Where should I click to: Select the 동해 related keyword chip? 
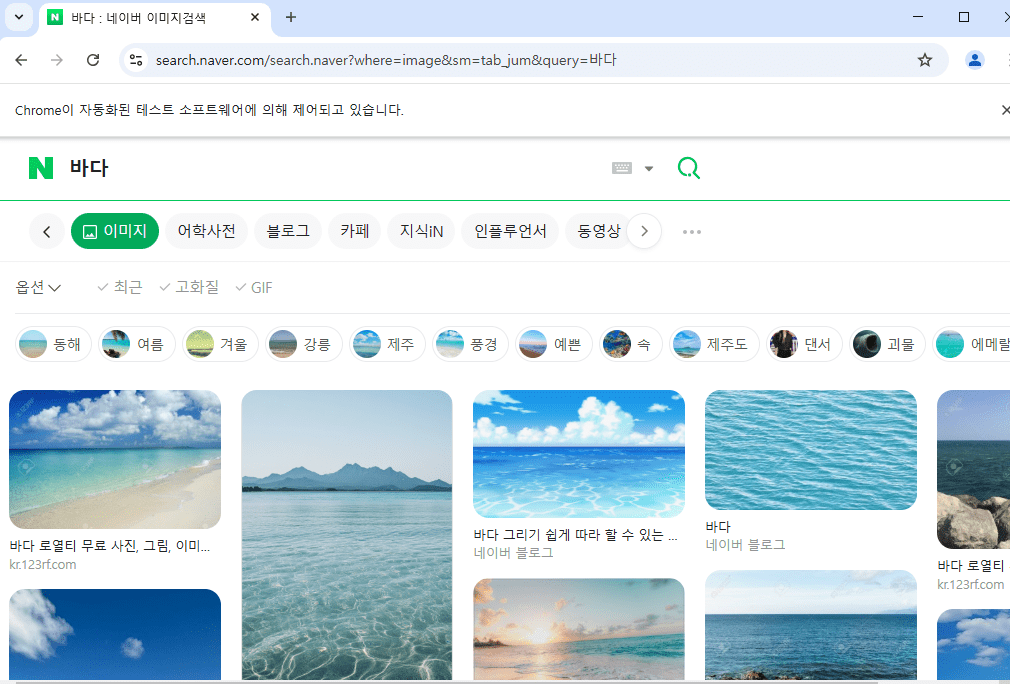pyautogui.click(x=53, y=345)
